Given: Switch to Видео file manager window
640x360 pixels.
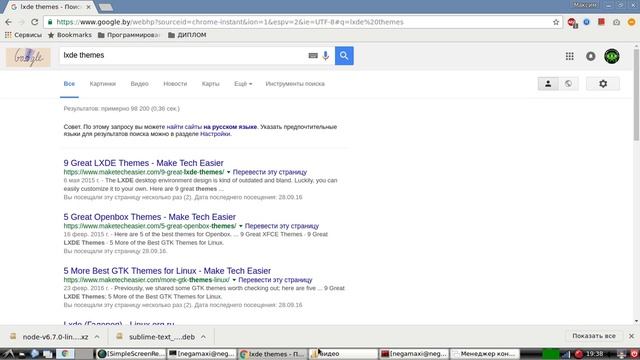Looking at the screenshot, I should pos(343,354).
